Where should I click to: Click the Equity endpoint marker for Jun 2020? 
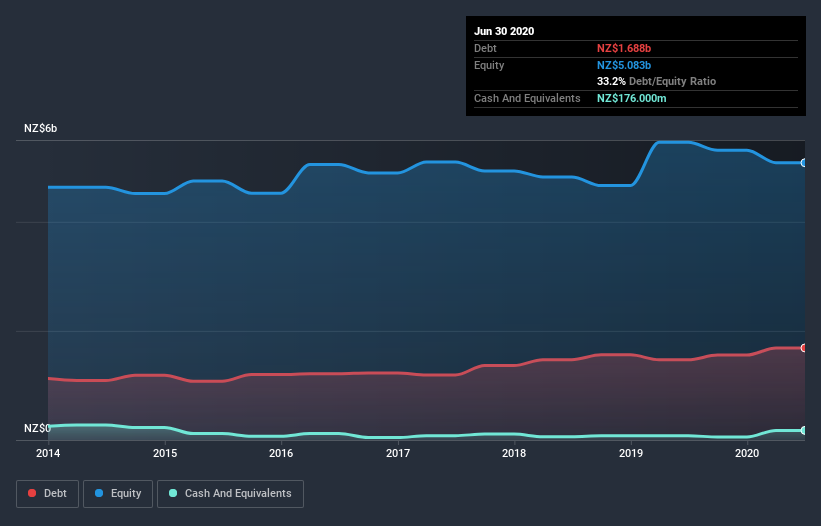[804, 163]
